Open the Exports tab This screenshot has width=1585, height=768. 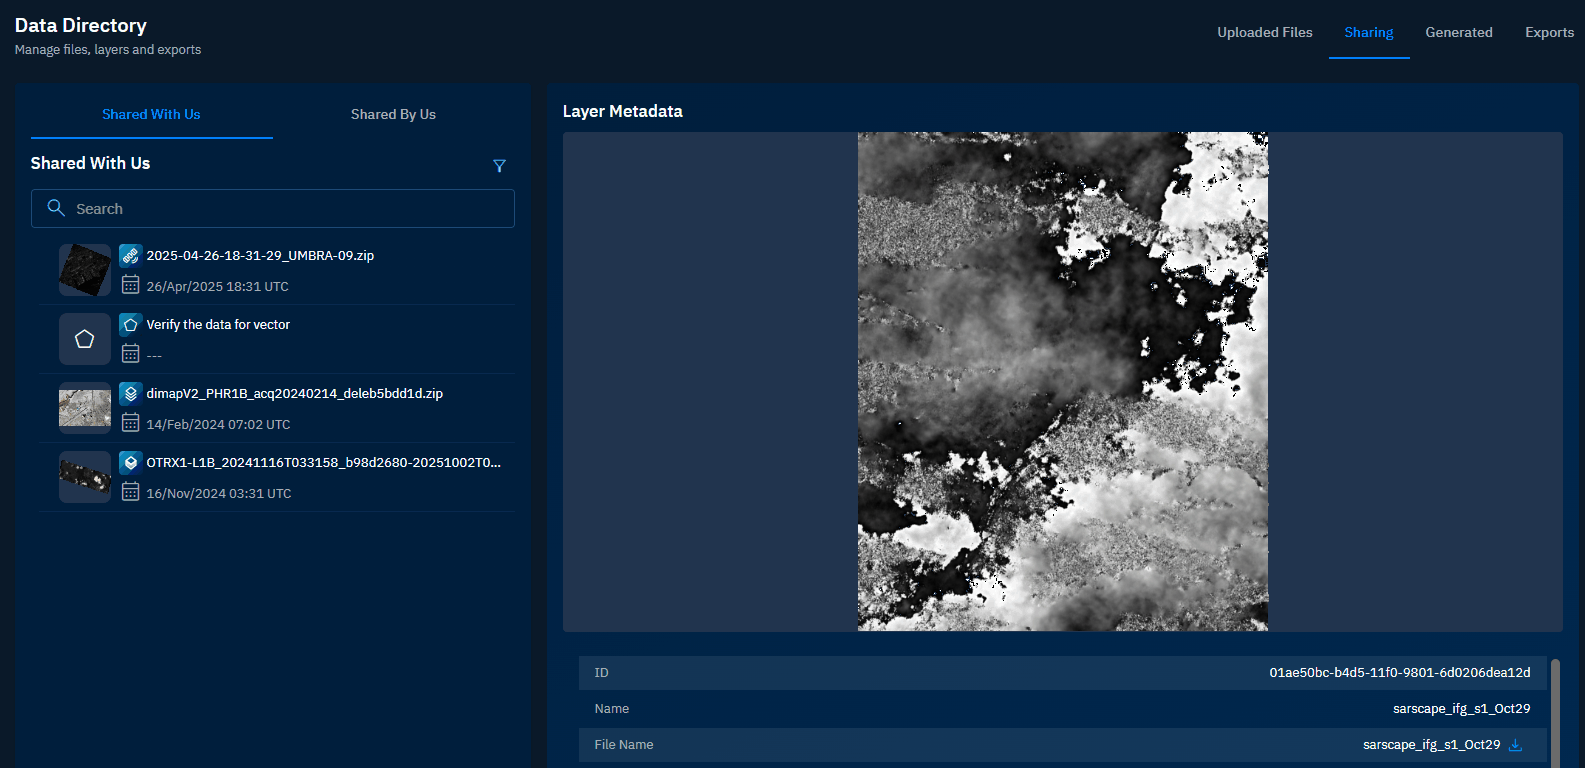1549,32
